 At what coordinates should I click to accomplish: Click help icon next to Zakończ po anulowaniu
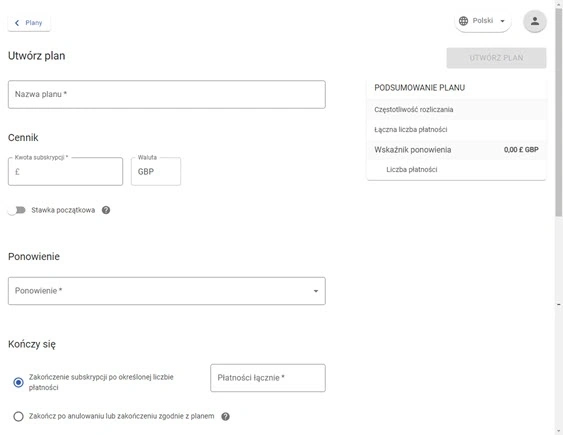coord(225,417)
